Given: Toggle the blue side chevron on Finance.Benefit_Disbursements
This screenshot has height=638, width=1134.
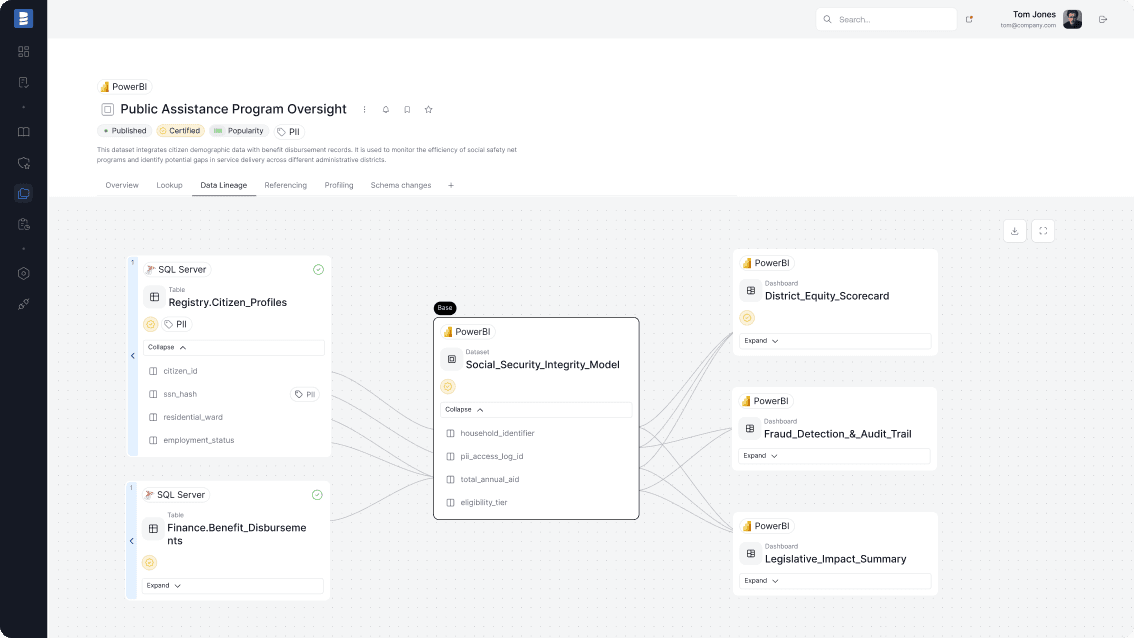Looking at the screenshot, I should click(x=132, y=541).
